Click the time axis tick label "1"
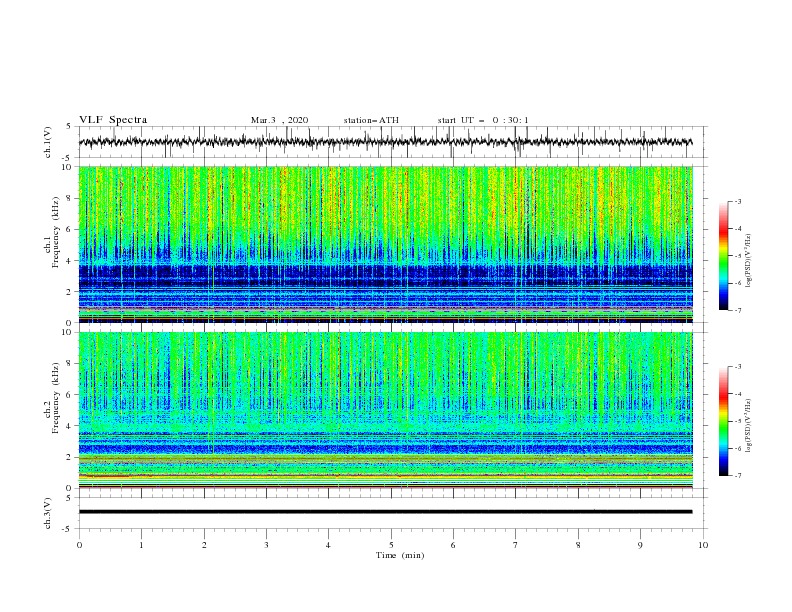792x612 pixels. point(141,545)
